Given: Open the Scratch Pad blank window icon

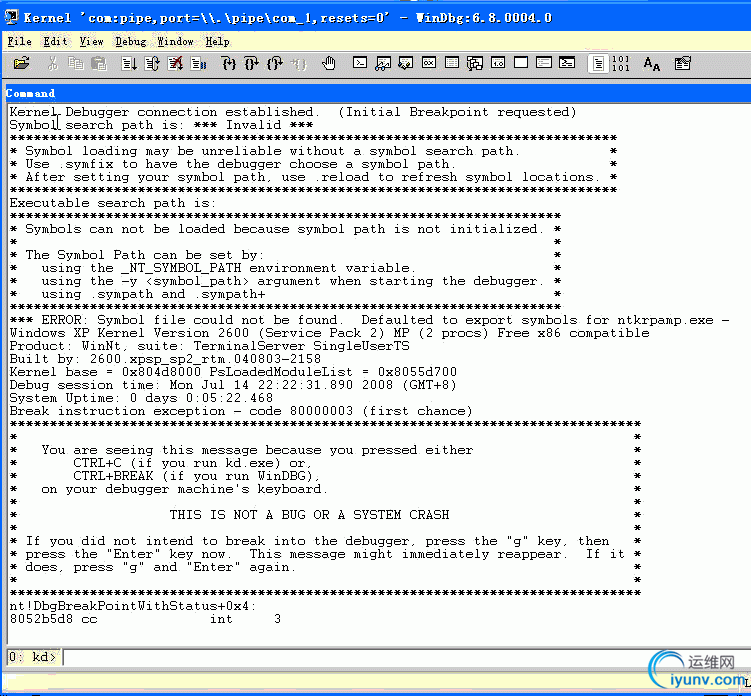Looking at the screenshot, I should pyautogui.click(x=521, y=63).
